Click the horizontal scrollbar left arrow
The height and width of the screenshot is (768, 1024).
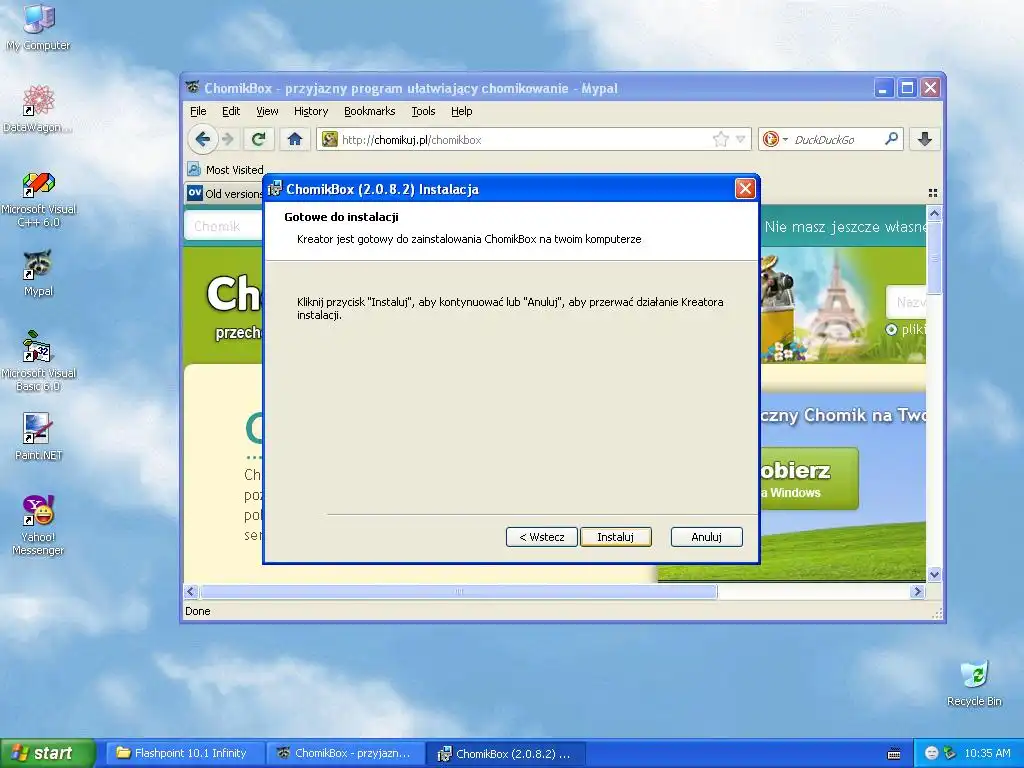click(x=191, y=592)
